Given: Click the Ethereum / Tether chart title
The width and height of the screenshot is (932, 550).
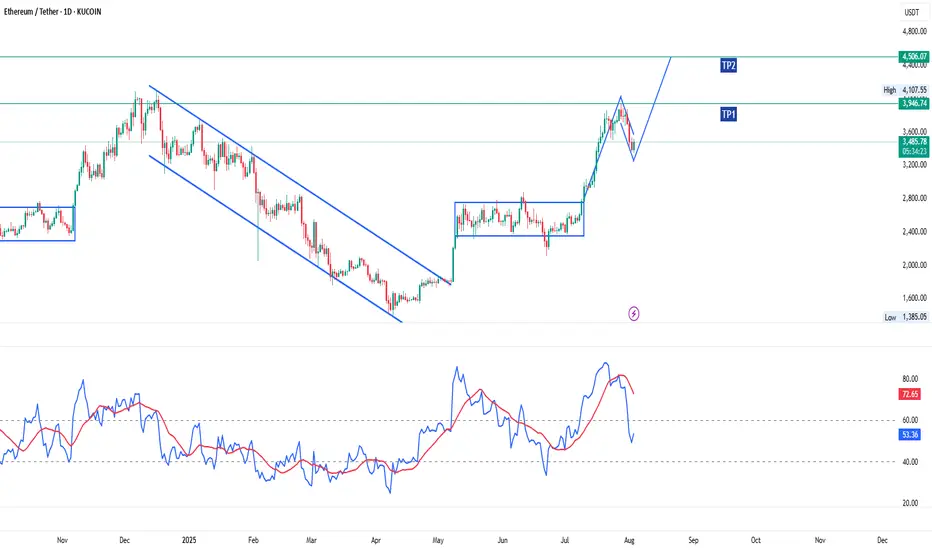Looking at the screenshot, I should tap(52, 11).
